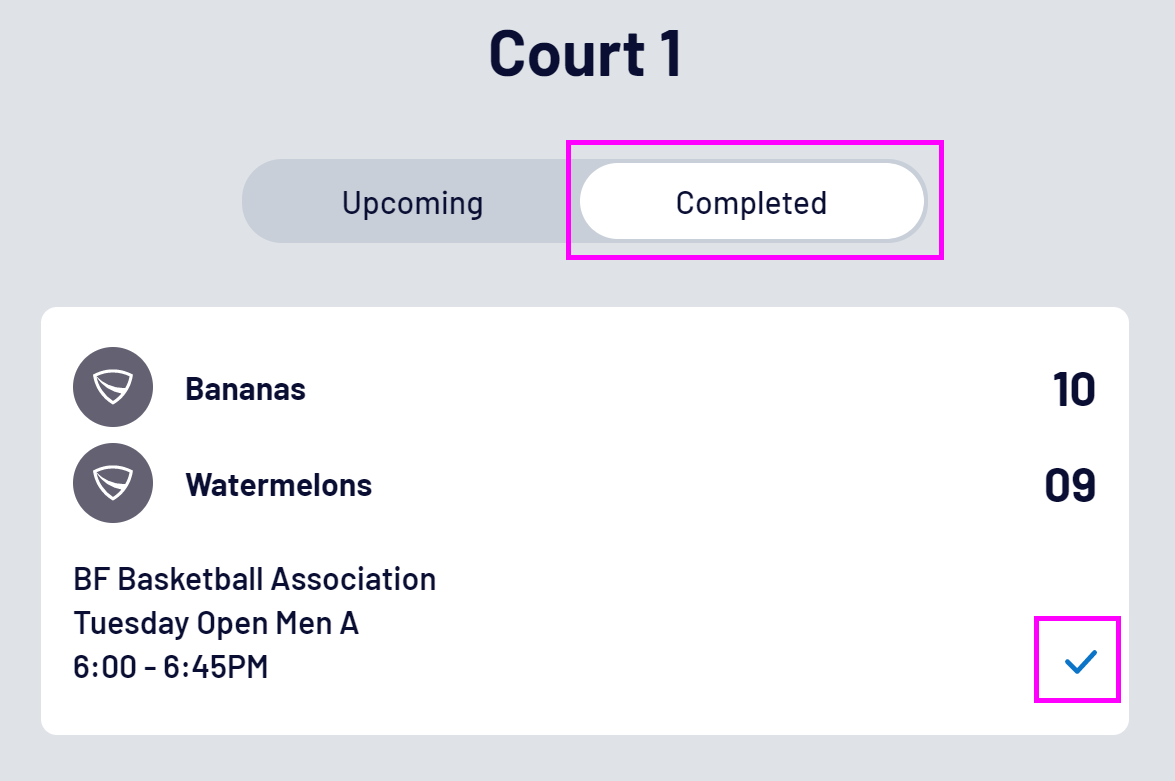
Task: Click the Bananas score of 10
Action: [x=1073, y=389]
